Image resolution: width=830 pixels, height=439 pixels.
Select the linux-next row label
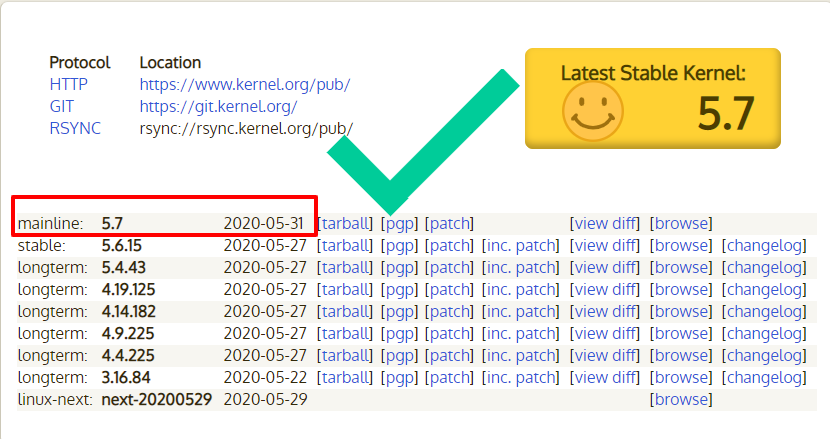pos(55,399)
